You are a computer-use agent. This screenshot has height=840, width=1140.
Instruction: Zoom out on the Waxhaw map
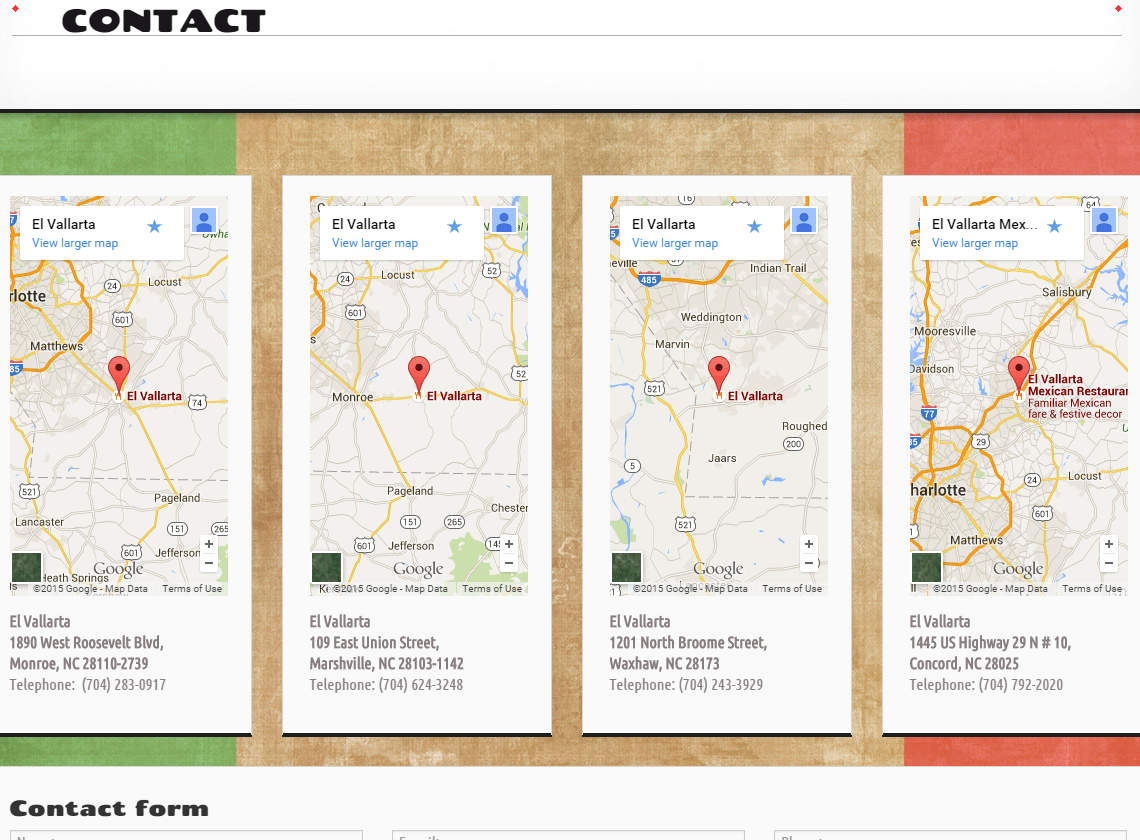[808, 562]
